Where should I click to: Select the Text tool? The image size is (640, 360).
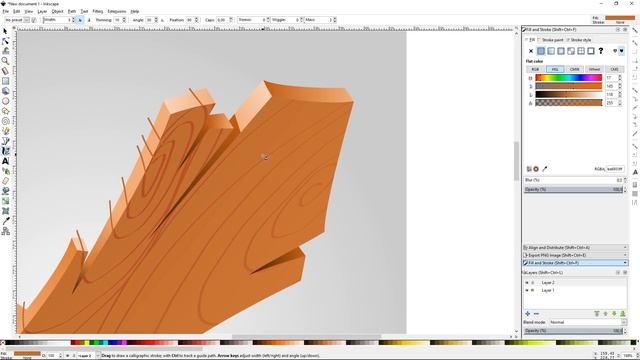tap(5, 161)
